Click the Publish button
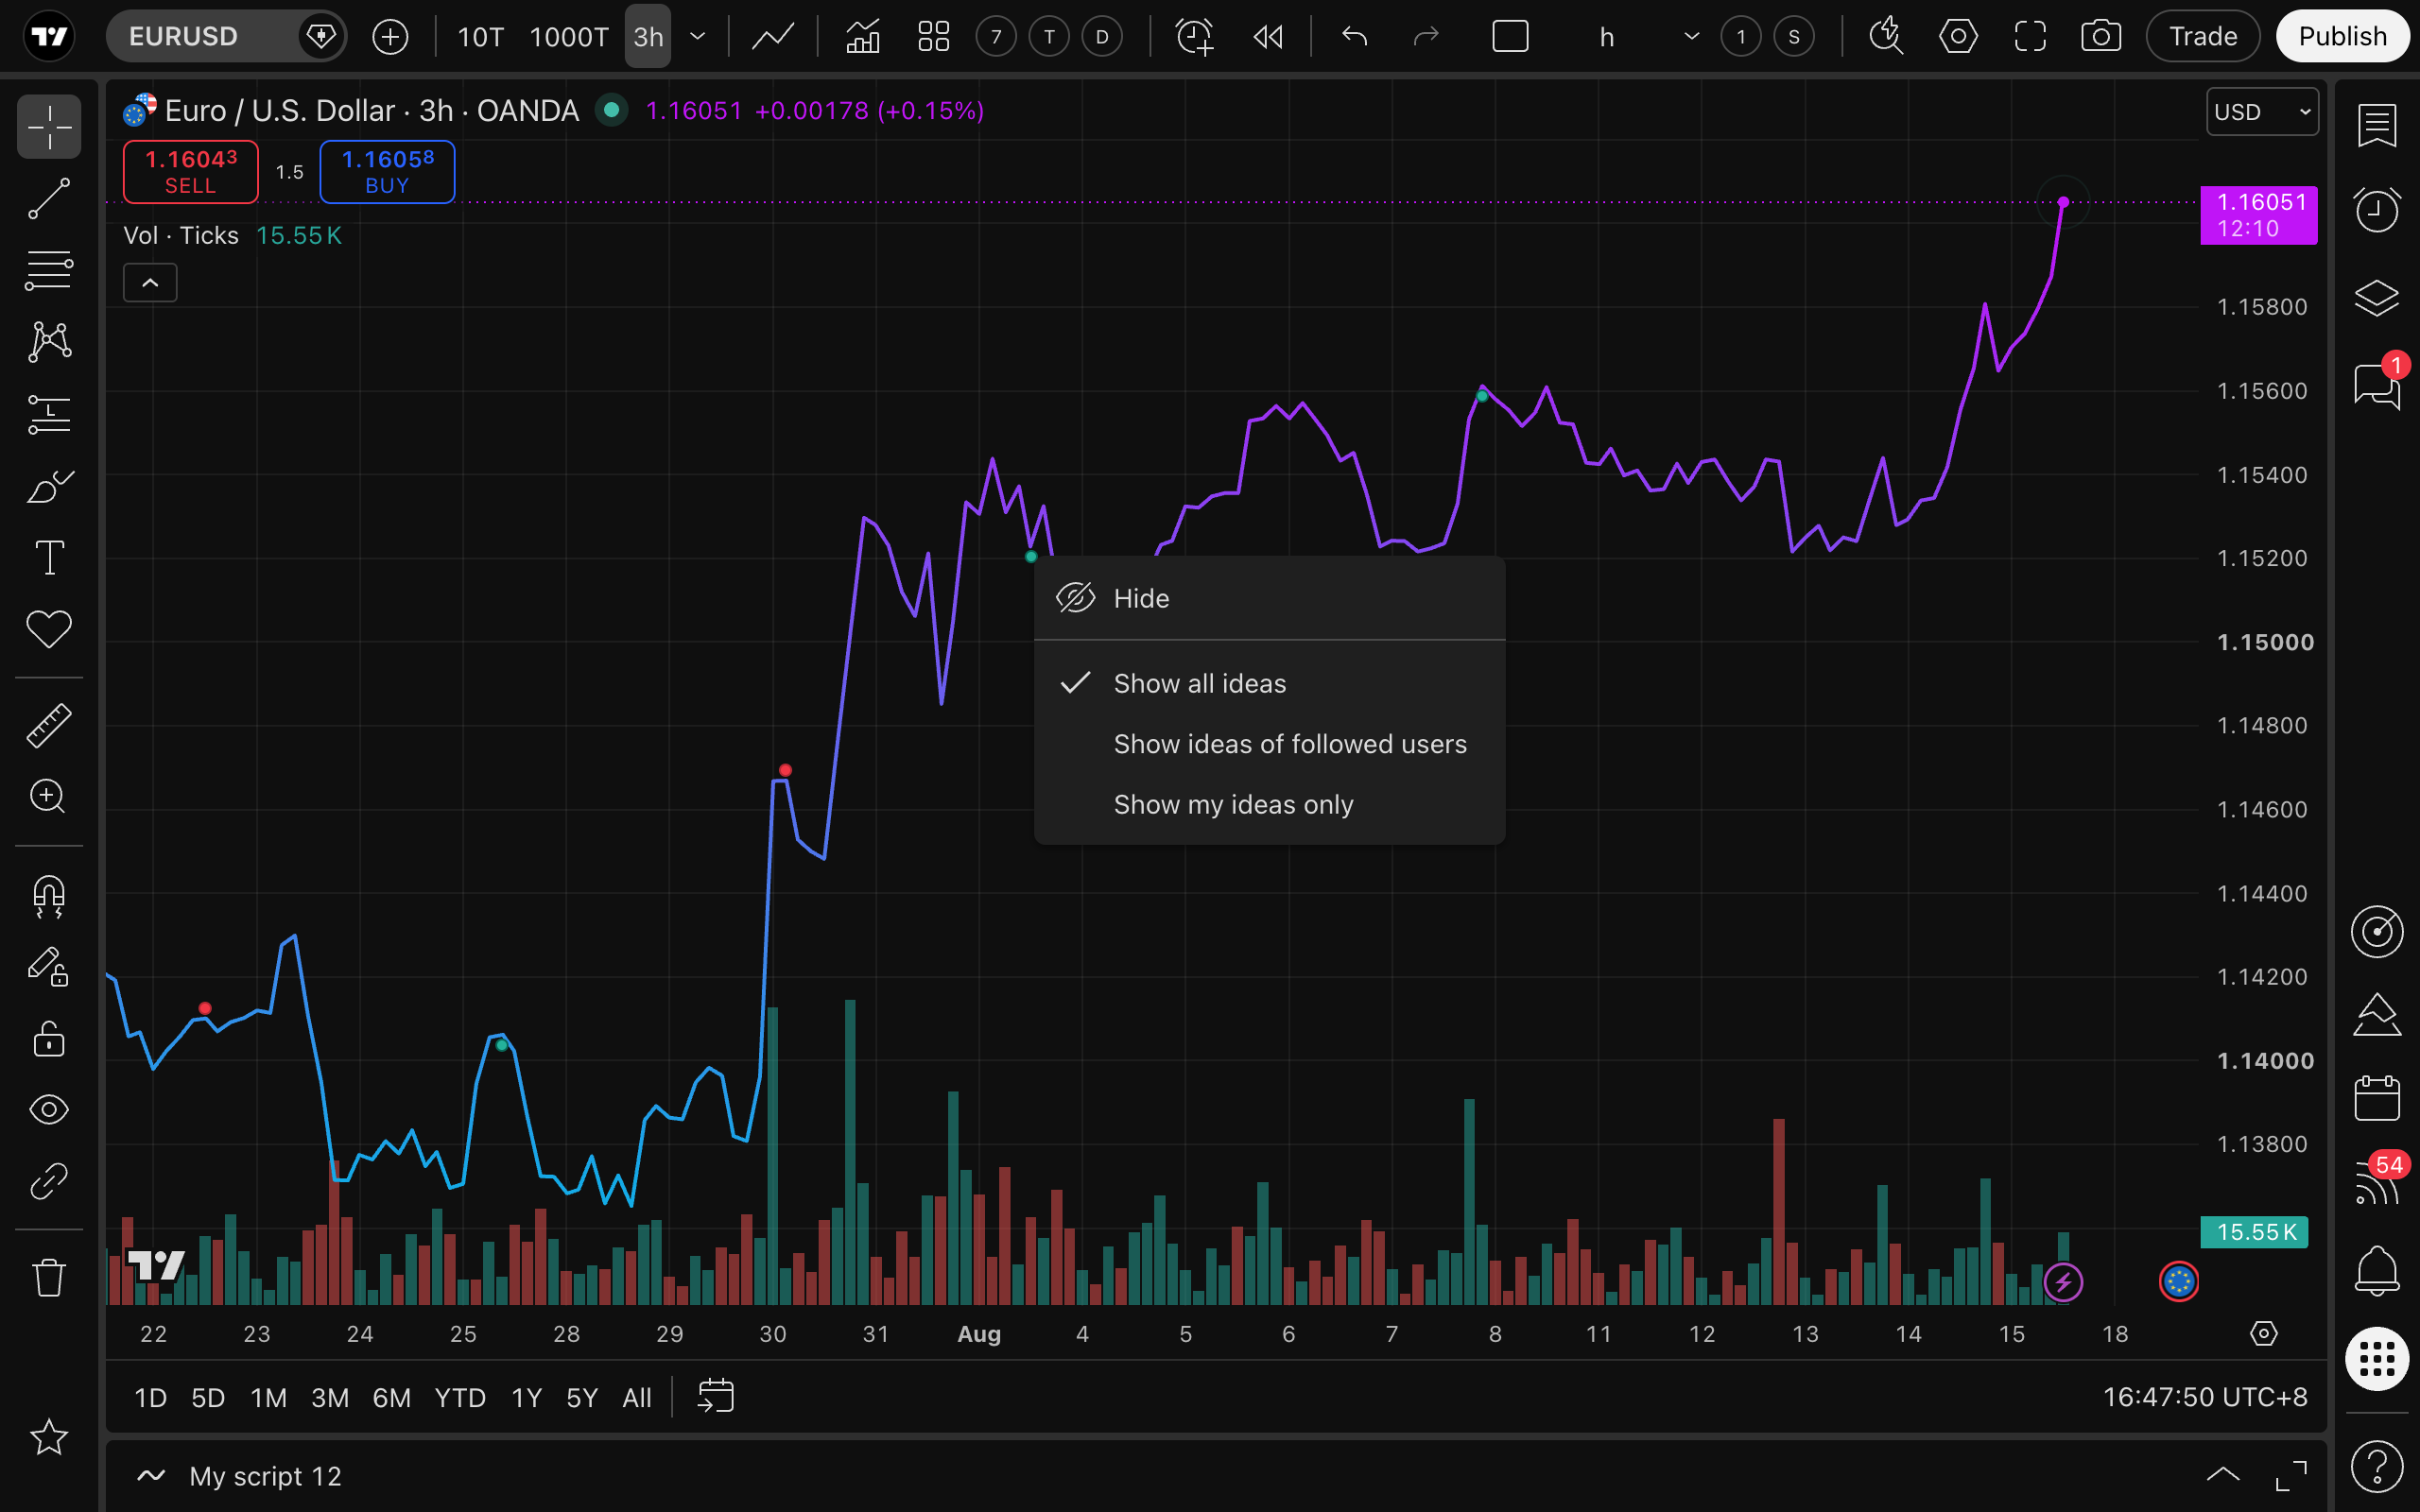 (2341, 37)
